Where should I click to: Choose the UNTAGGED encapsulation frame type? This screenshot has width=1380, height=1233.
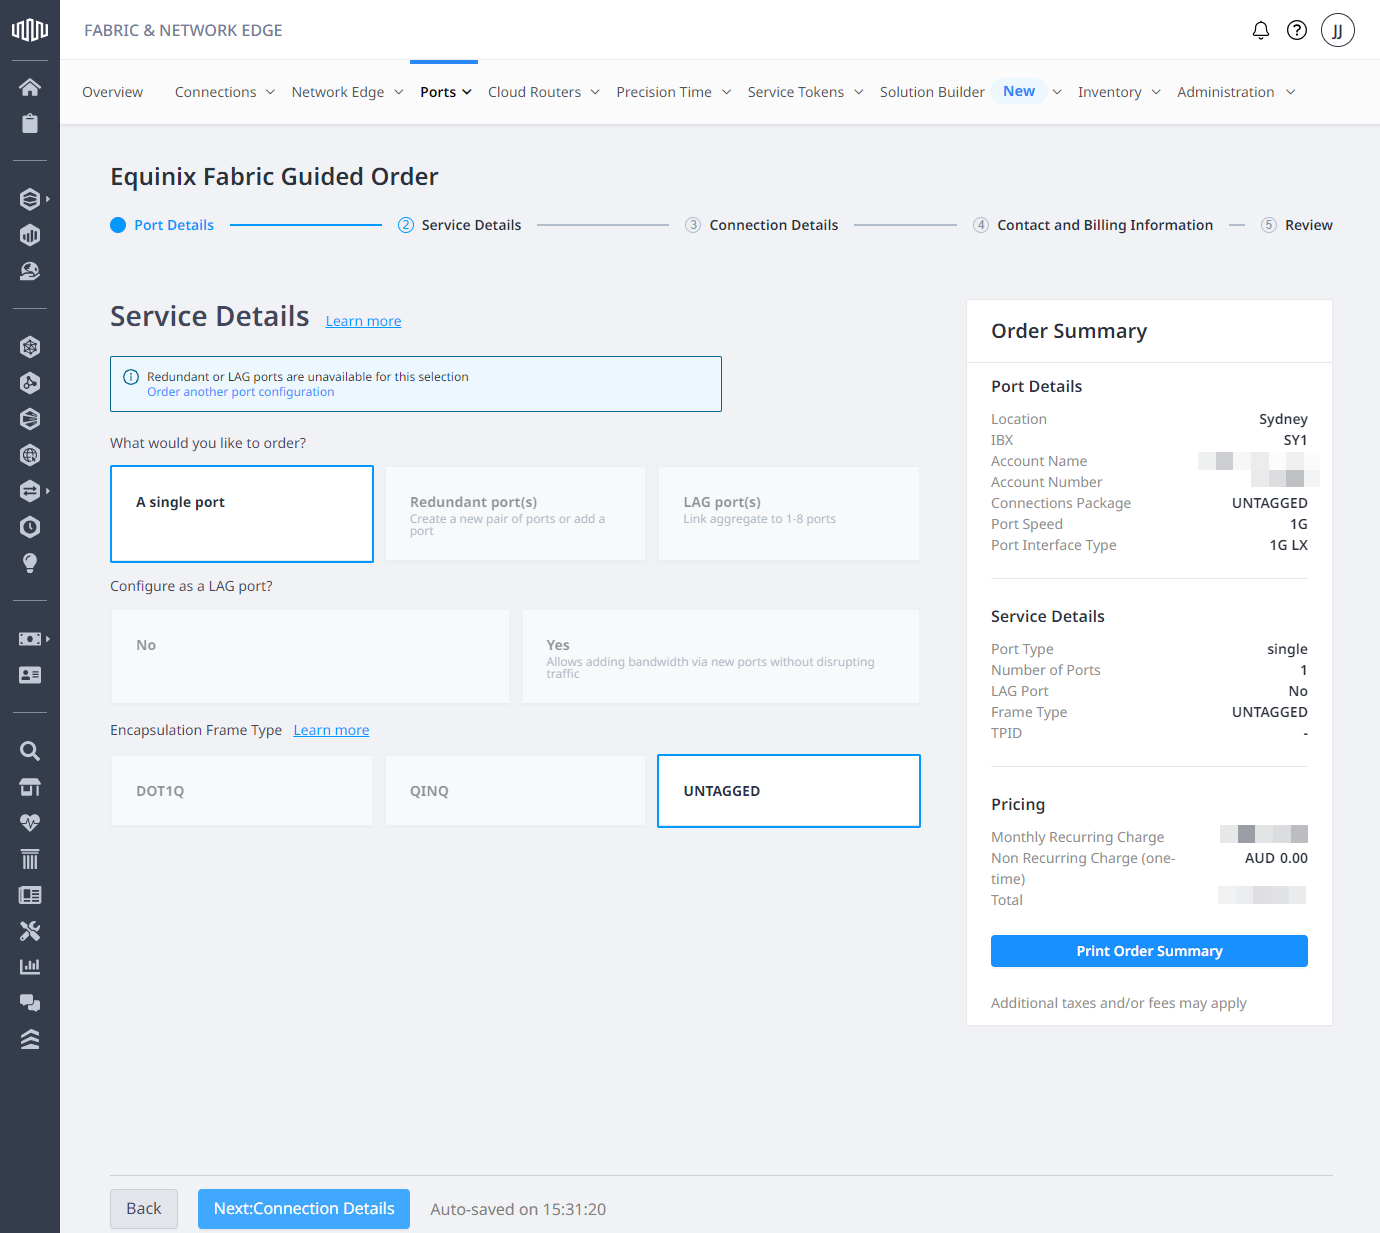tap(788, 791)
